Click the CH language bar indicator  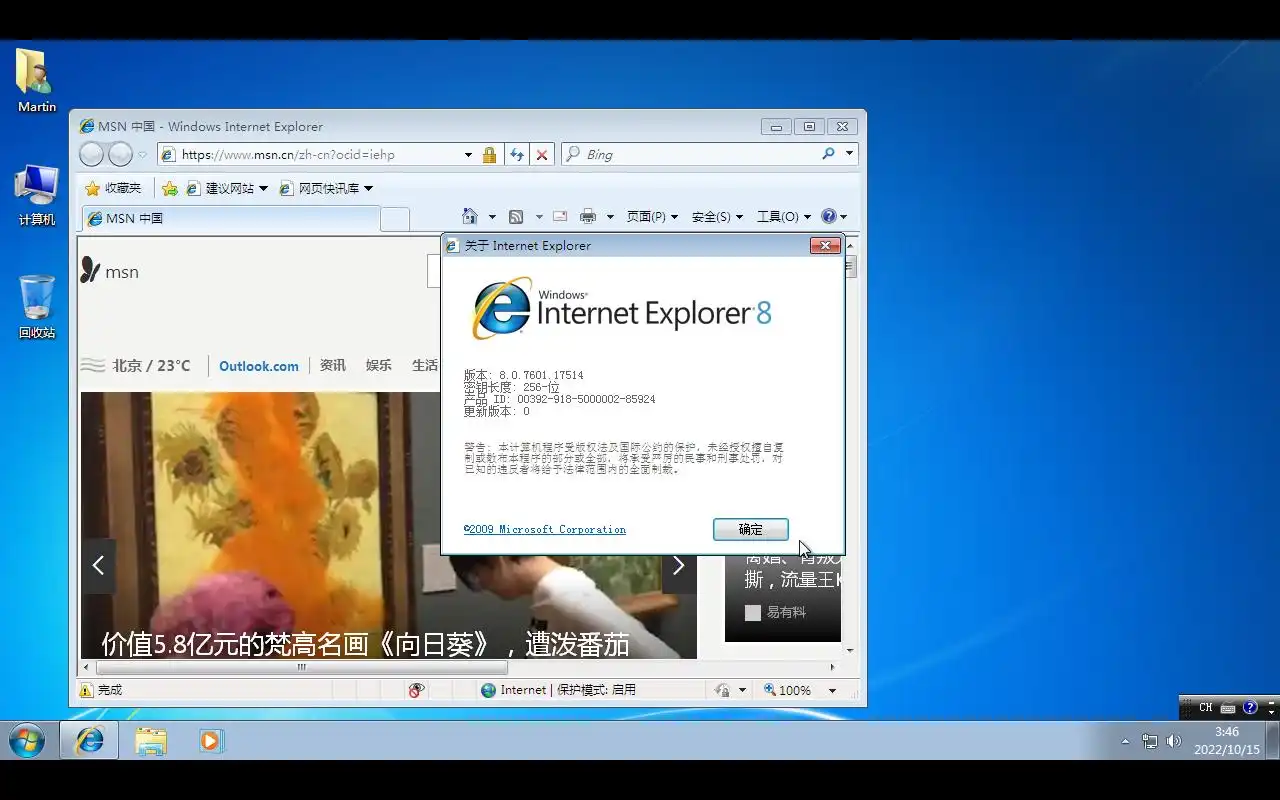point(1206,707)
